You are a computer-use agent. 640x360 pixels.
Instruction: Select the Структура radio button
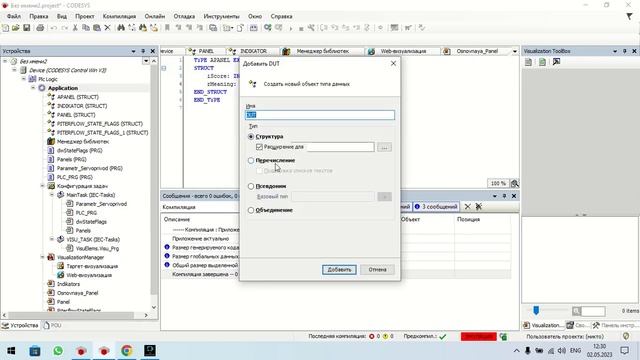coord(251,136)
